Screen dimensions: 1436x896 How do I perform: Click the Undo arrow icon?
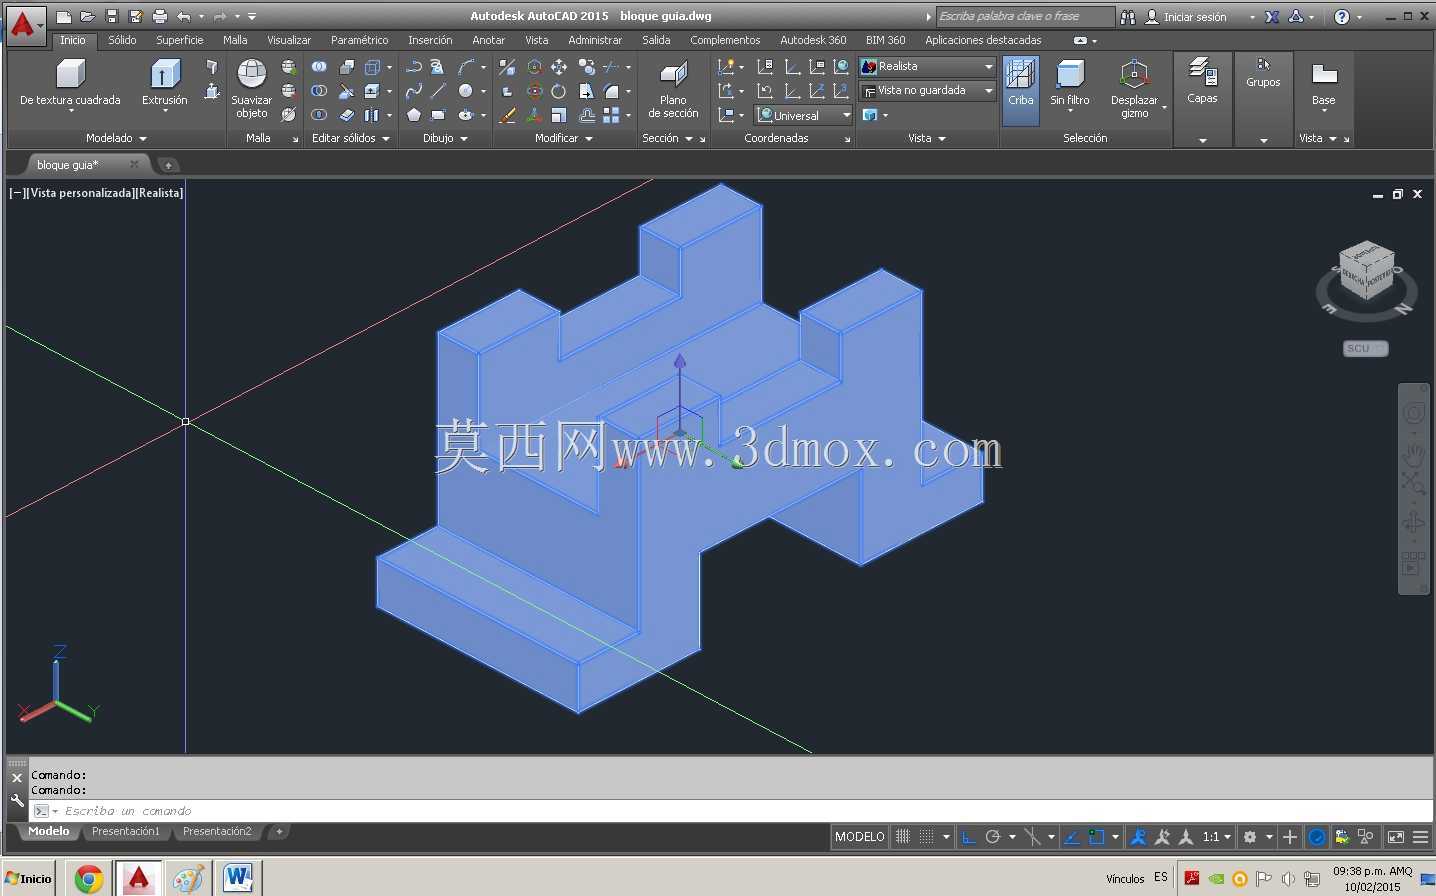(183, 16)
